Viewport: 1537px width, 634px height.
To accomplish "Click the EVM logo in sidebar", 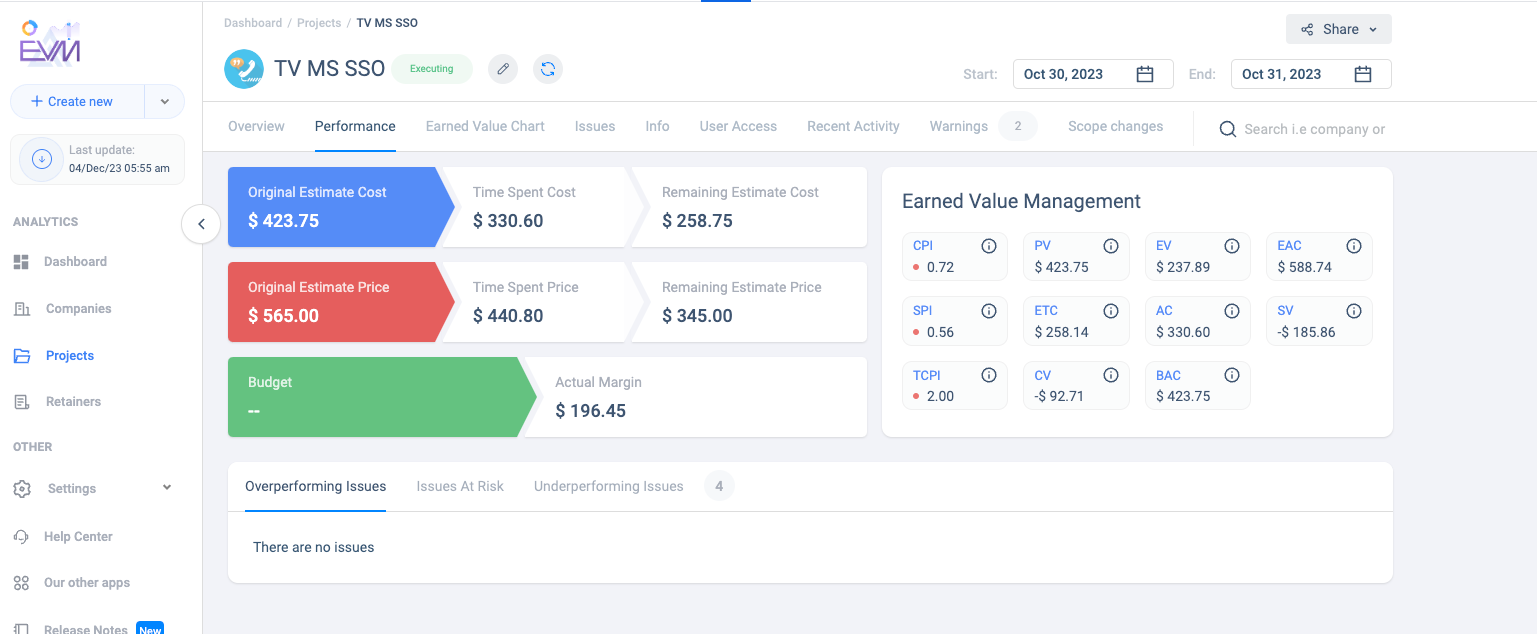I will pyautogui.click(x=50, y=43).
